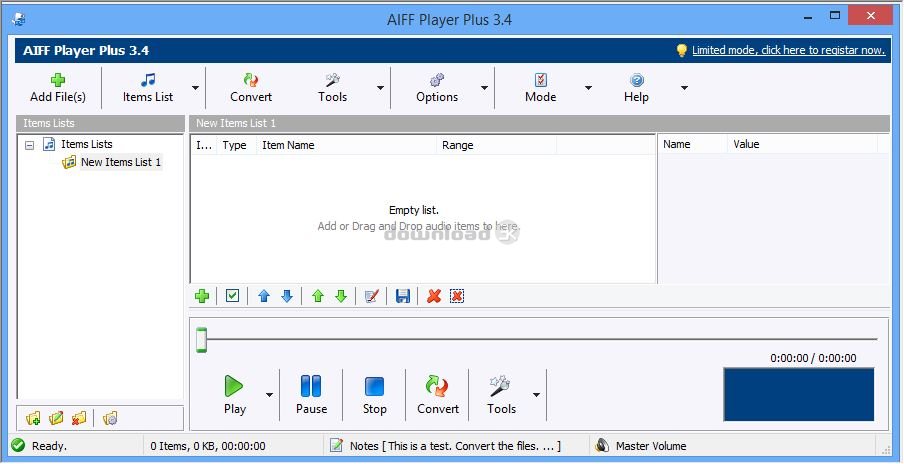Click the app icon in title bar
This screenshot has width=904, height=464.
point(18,19)
